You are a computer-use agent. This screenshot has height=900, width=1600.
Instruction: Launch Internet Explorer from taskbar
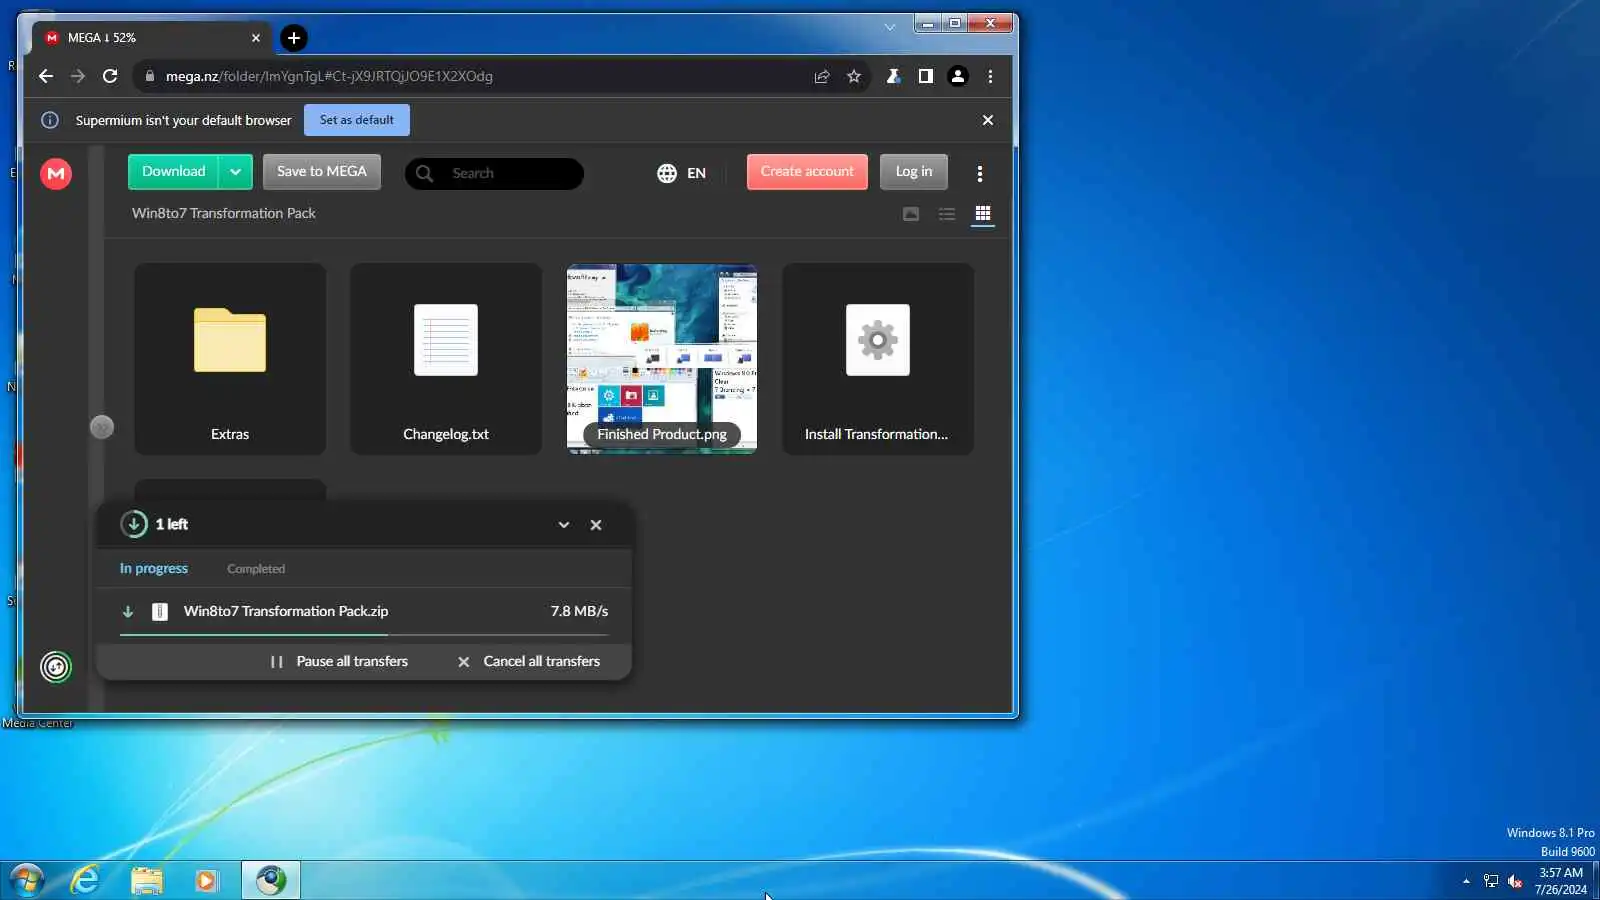click(x=86, y=880)
